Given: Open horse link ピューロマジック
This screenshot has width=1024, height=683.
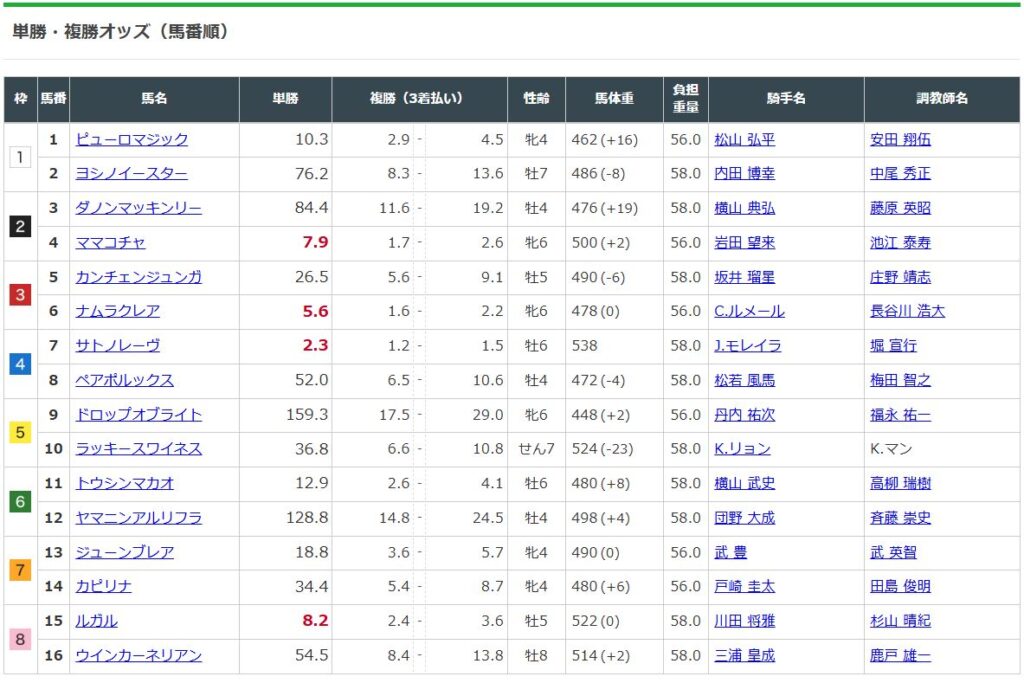Looking at the screenshot, I should coord(131,140).
